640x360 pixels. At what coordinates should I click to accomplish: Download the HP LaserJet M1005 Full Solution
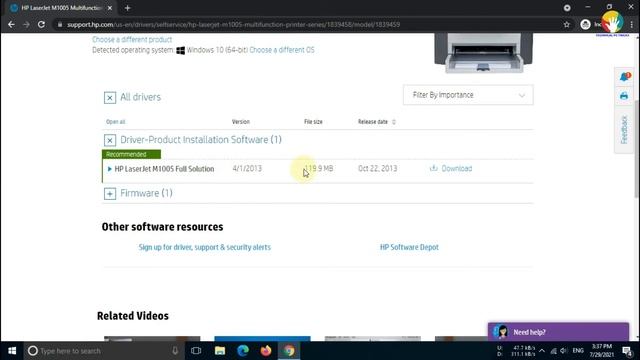coord(451,169)
